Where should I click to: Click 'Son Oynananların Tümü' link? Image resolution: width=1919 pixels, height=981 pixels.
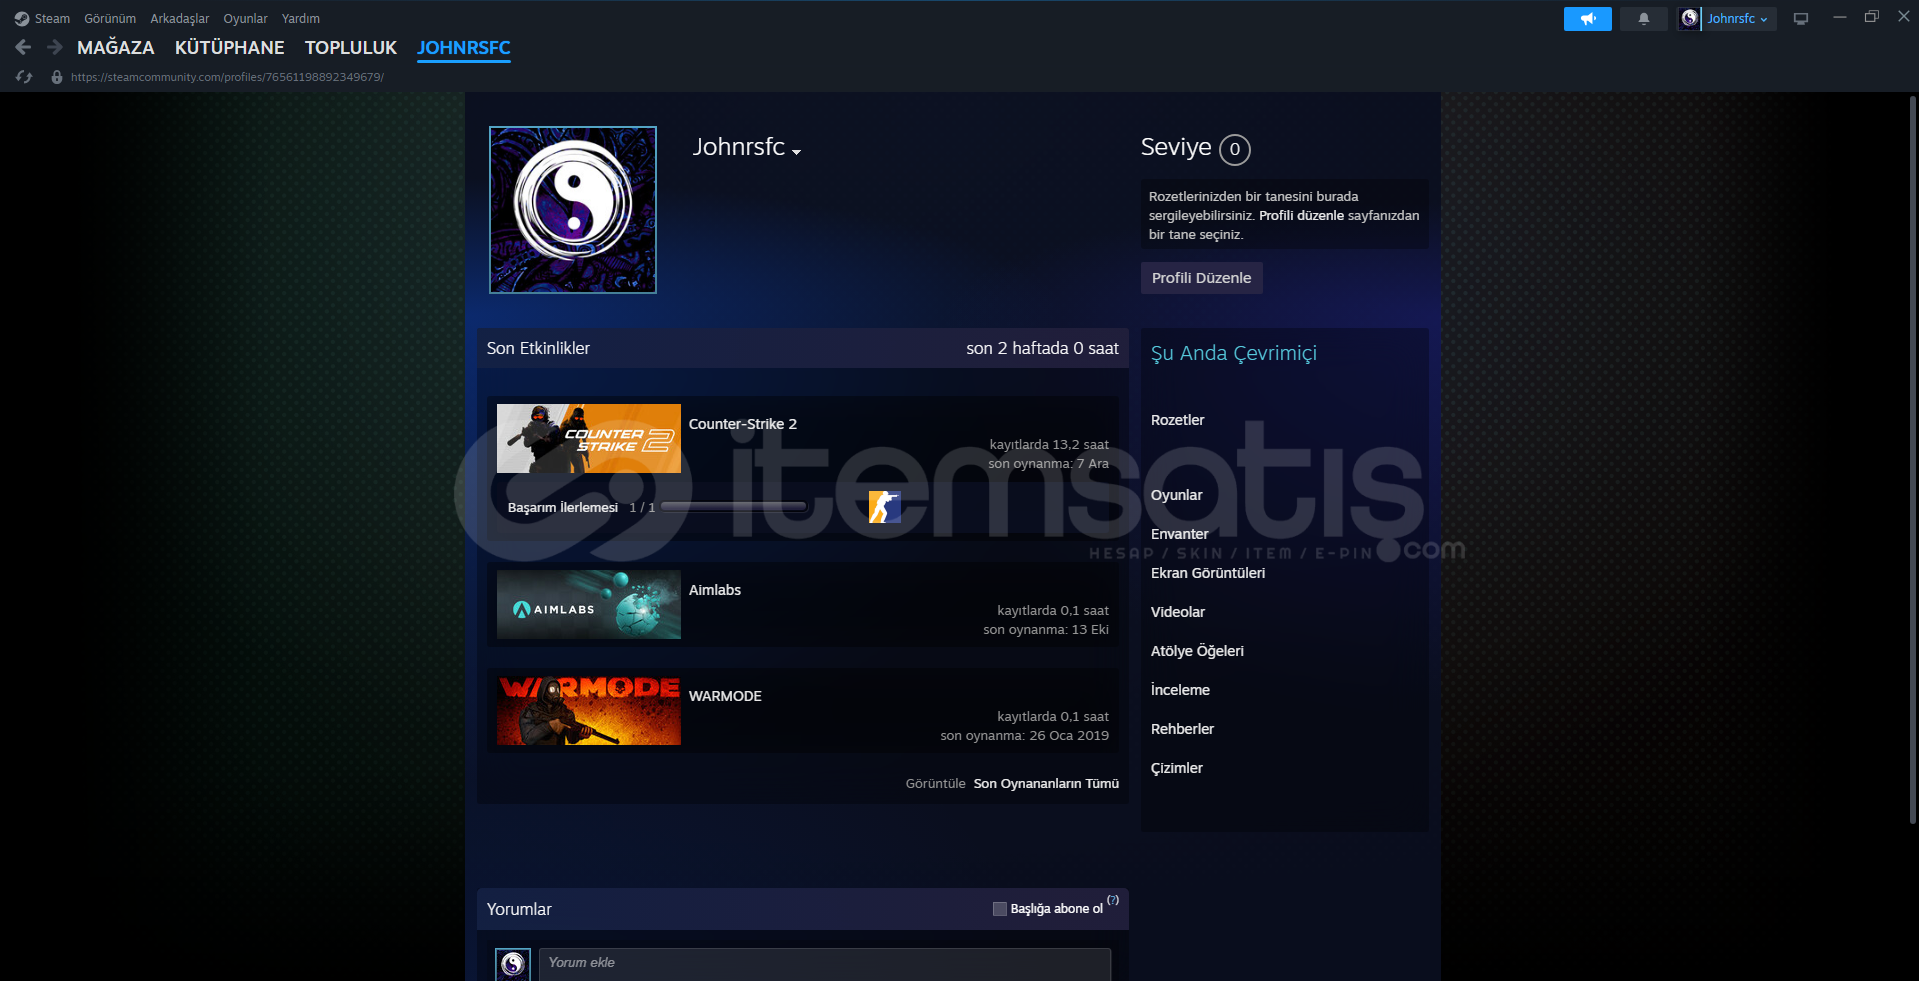pyautogui.click(x=1046, y=784)
